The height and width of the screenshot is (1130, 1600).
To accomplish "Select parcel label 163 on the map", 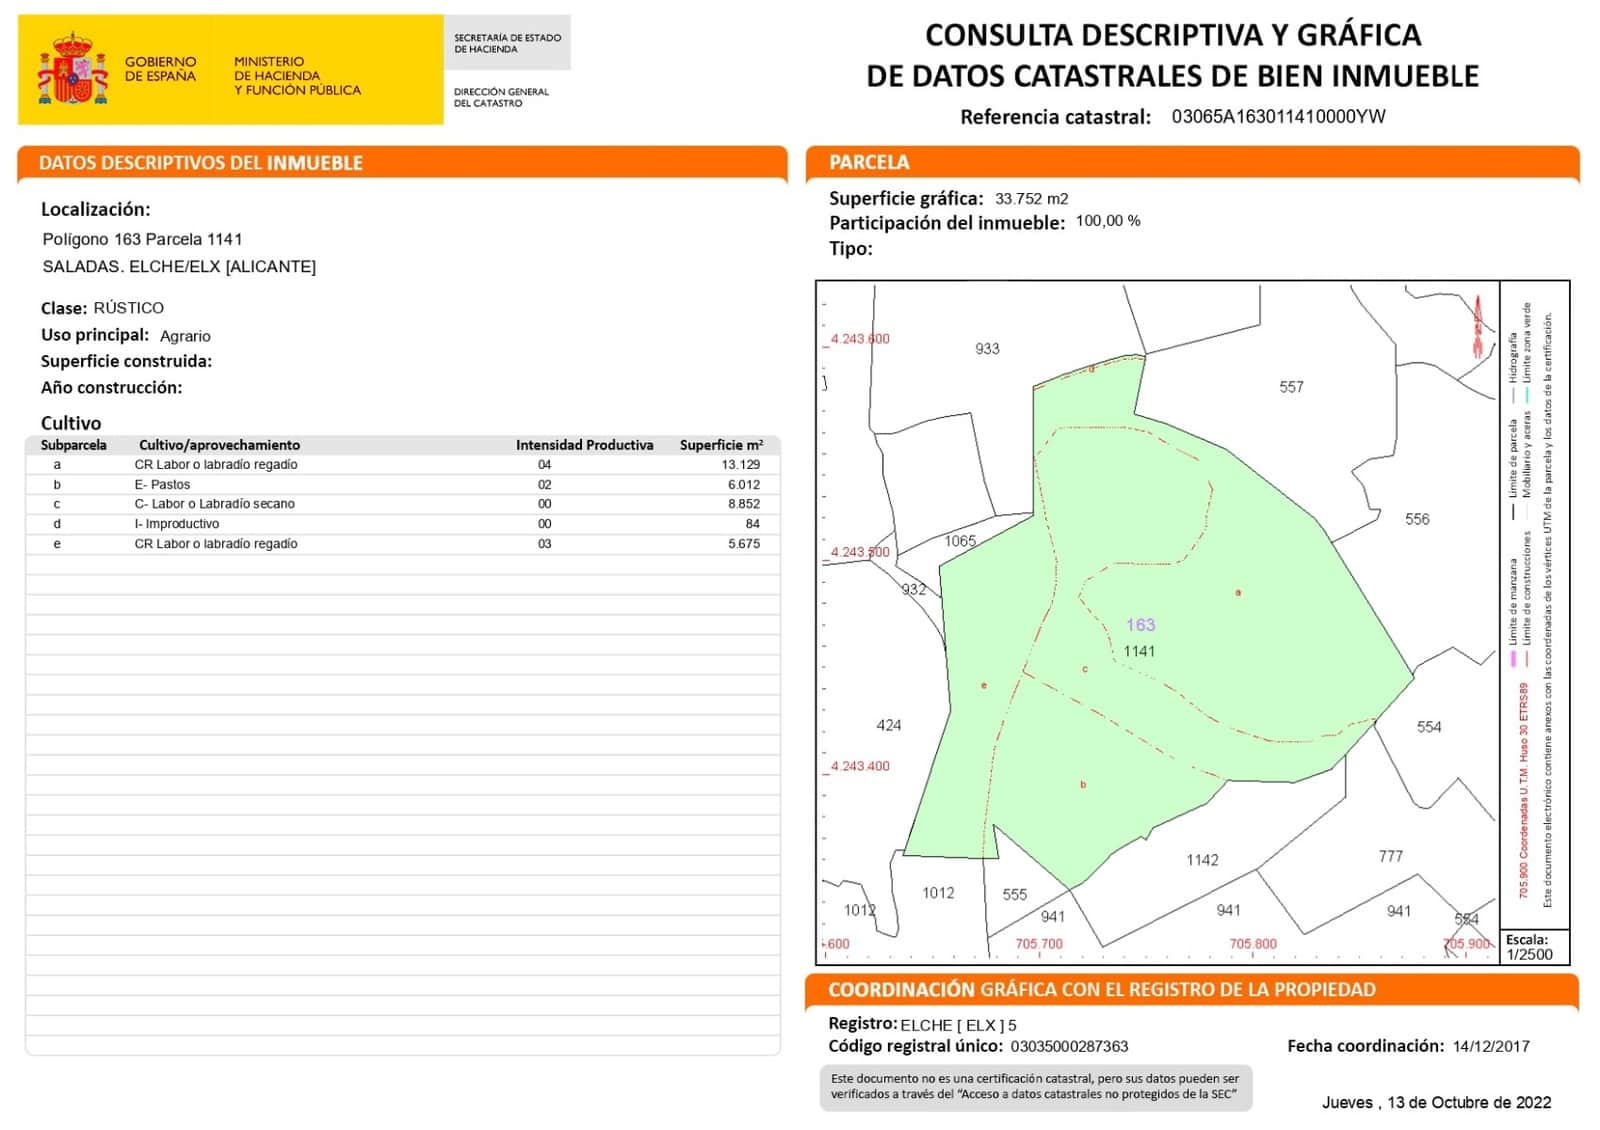I will [x=1140, y=622].
